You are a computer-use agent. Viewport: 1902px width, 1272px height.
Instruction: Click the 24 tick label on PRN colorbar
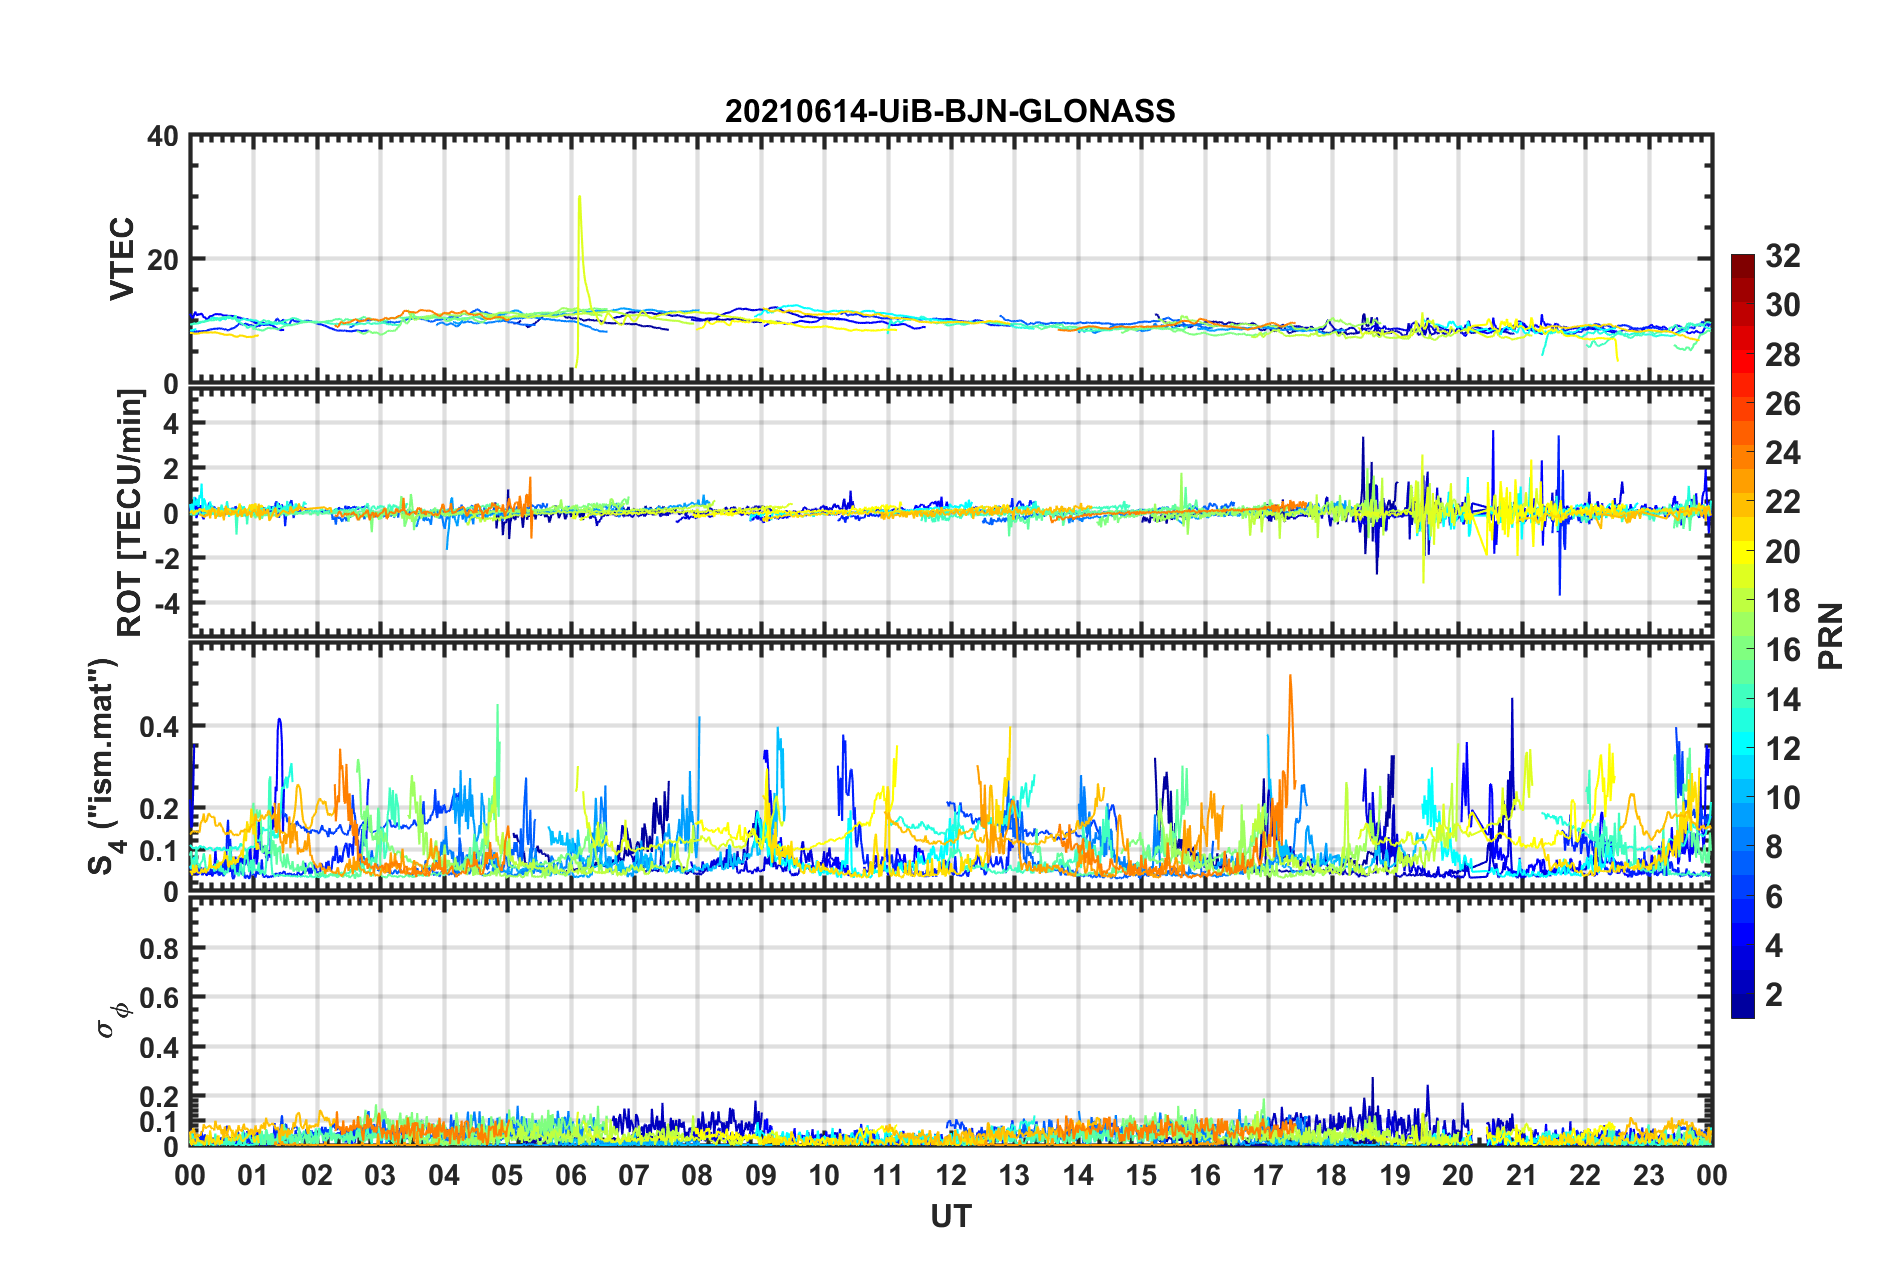point(1783,453)
